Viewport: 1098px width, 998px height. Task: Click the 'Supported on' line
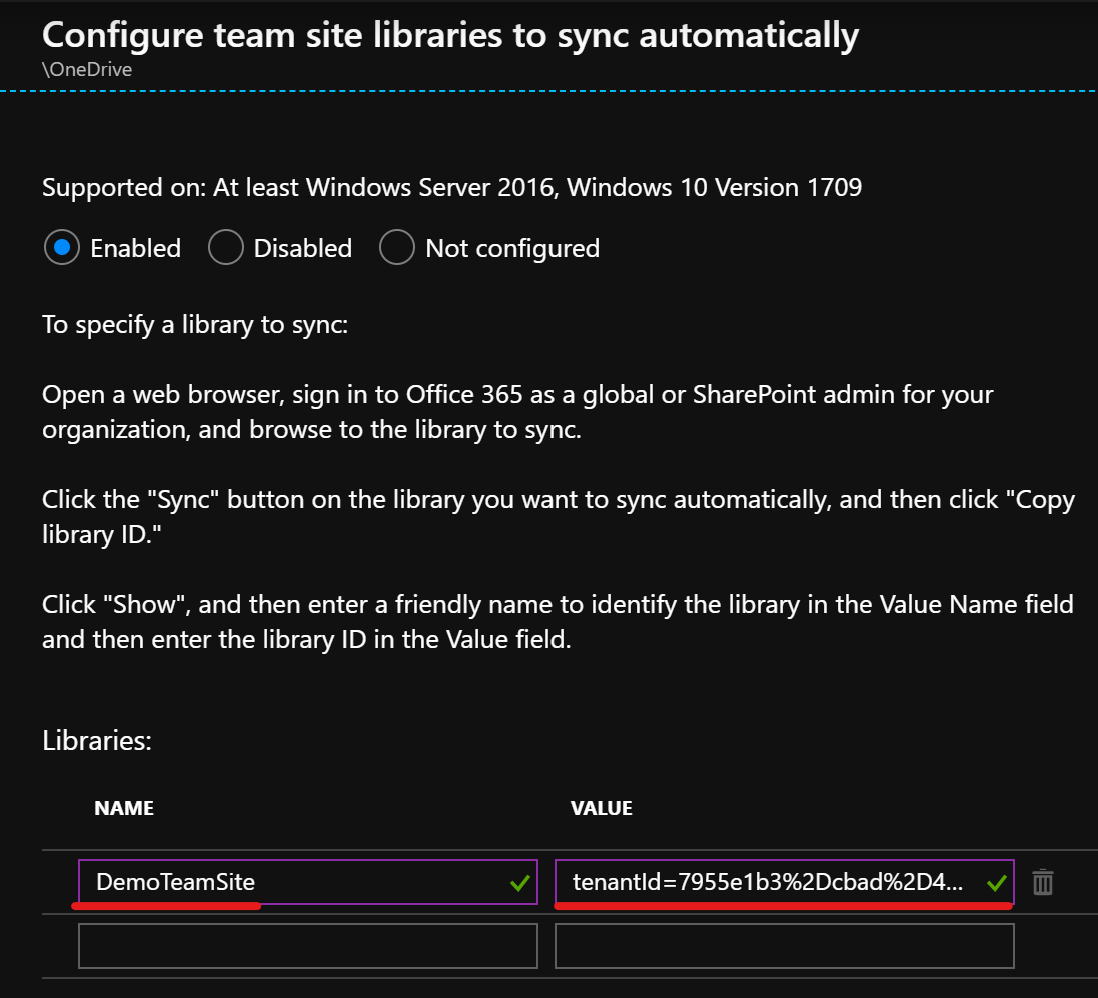coord(452,188)
